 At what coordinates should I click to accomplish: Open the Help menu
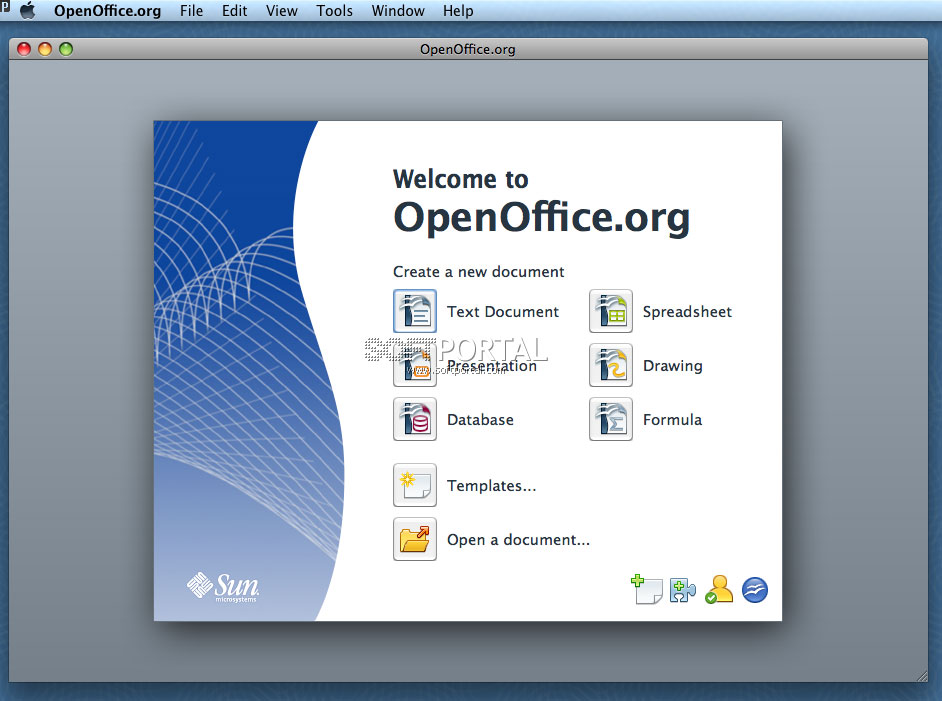click(458, 11)
